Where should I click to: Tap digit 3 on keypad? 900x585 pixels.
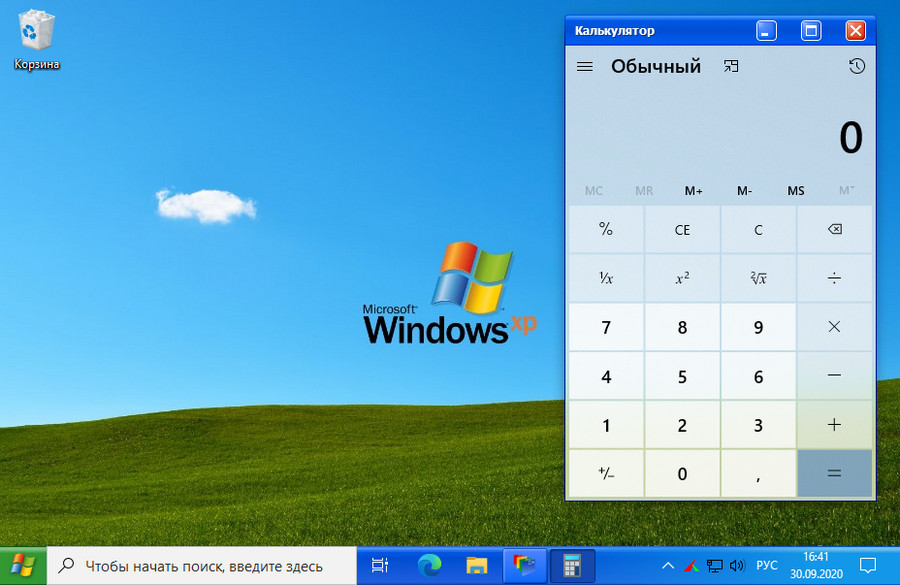[x=758, y=425]
